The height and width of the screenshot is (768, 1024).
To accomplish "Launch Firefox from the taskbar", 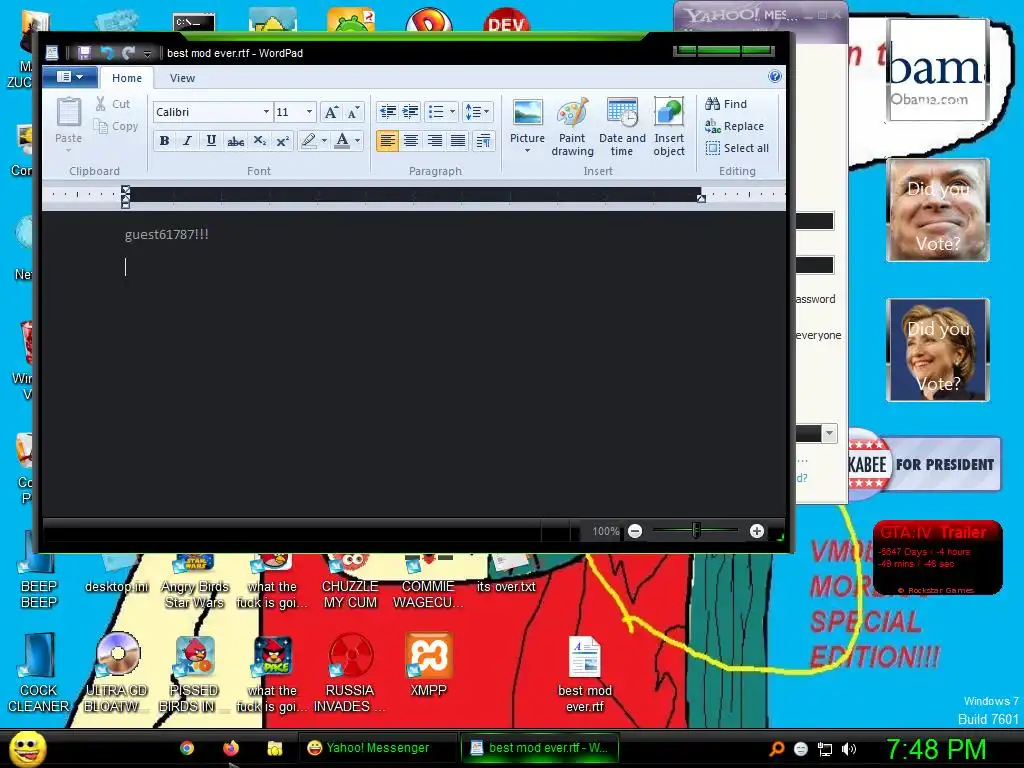I will click(231, 748).
